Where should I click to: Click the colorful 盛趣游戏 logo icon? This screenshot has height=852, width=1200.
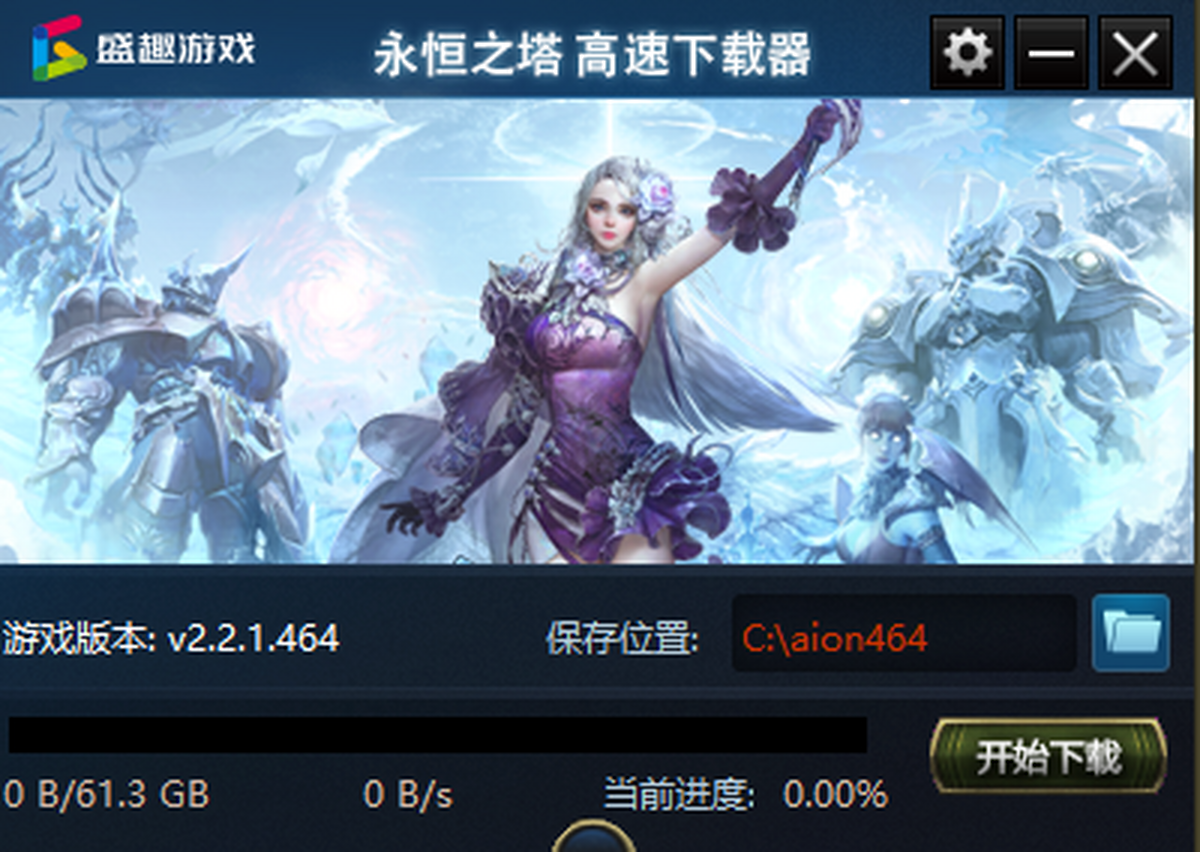(59, 48)
